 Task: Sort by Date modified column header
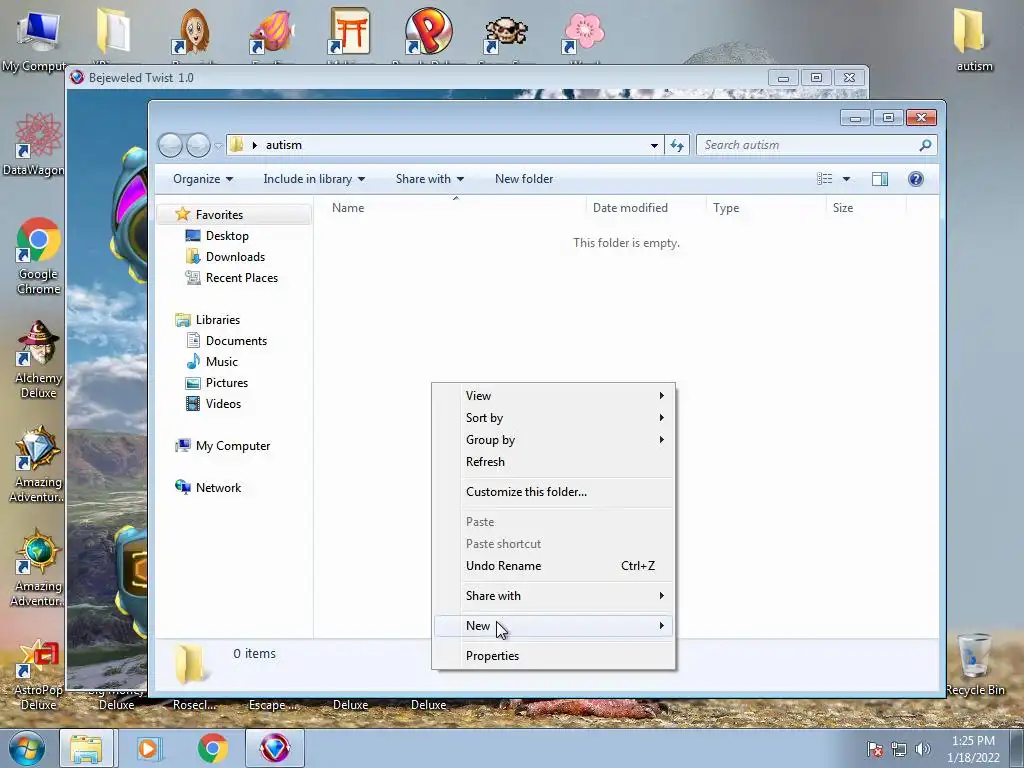(646, 208)
